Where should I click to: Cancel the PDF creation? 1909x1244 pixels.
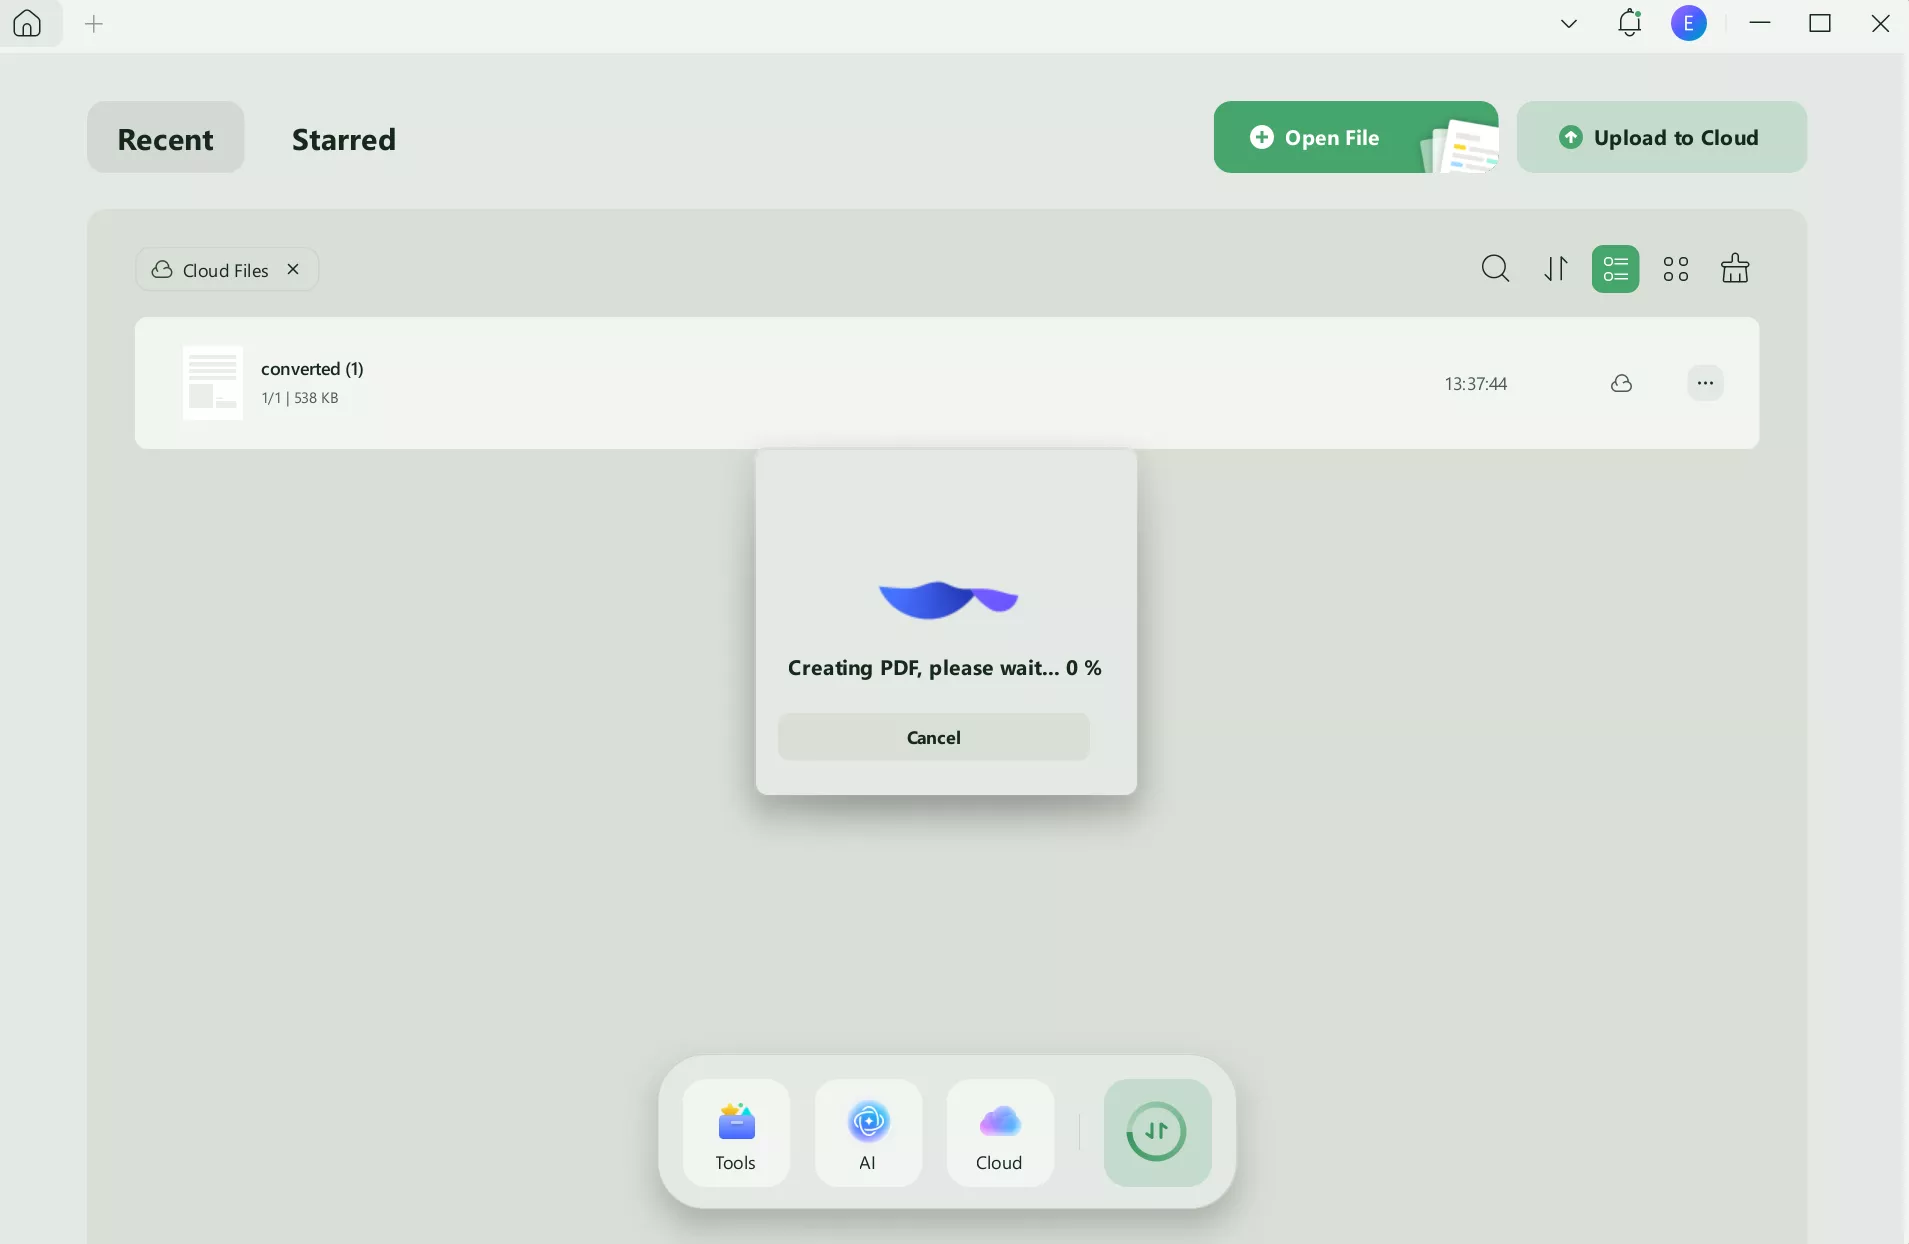933,737
